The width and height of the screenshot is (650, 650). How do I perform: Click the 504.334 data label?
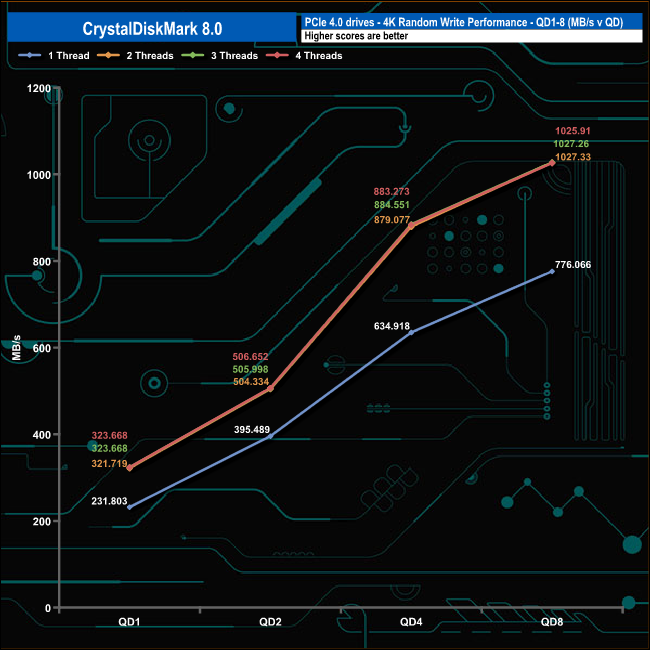click(251, 381)
